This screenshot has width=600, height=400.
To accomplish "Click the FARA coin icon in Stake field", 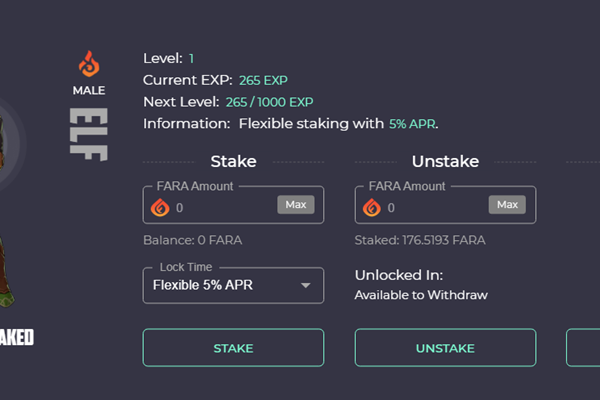I will pyautogui.click(x=160, y=208).
